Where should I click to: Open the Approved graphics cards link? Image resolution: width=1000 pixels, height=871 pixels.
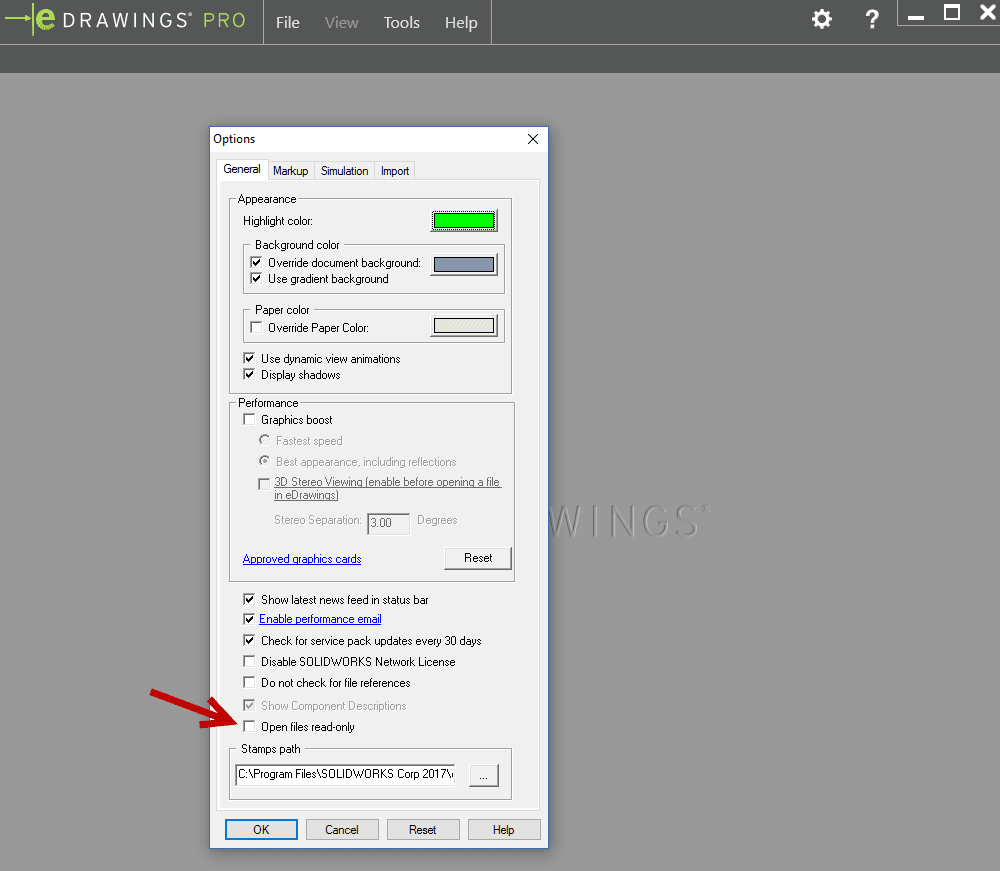coord(302,559)
